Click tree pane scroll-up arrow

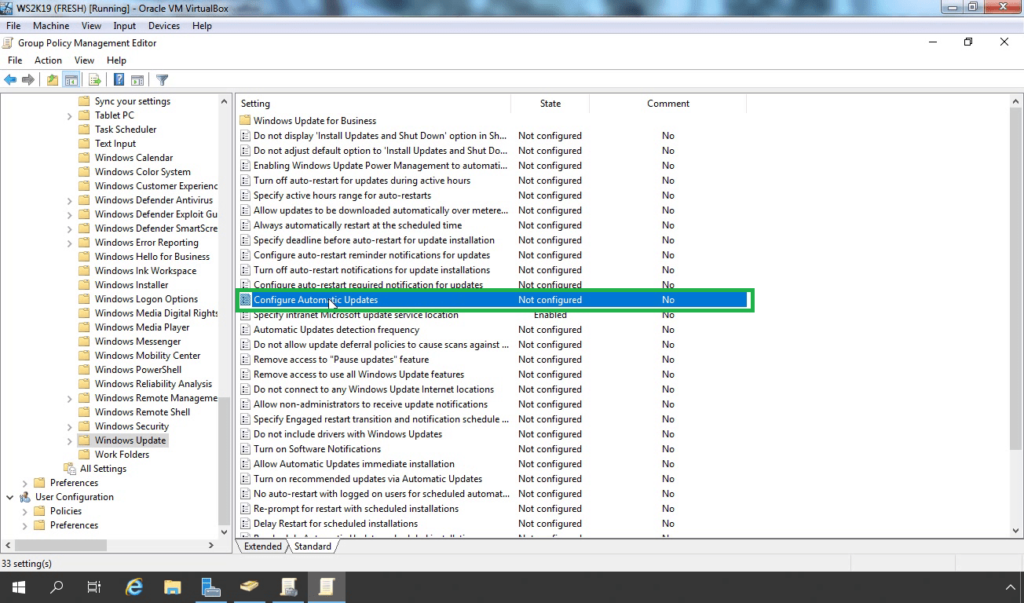pos(224,102)
